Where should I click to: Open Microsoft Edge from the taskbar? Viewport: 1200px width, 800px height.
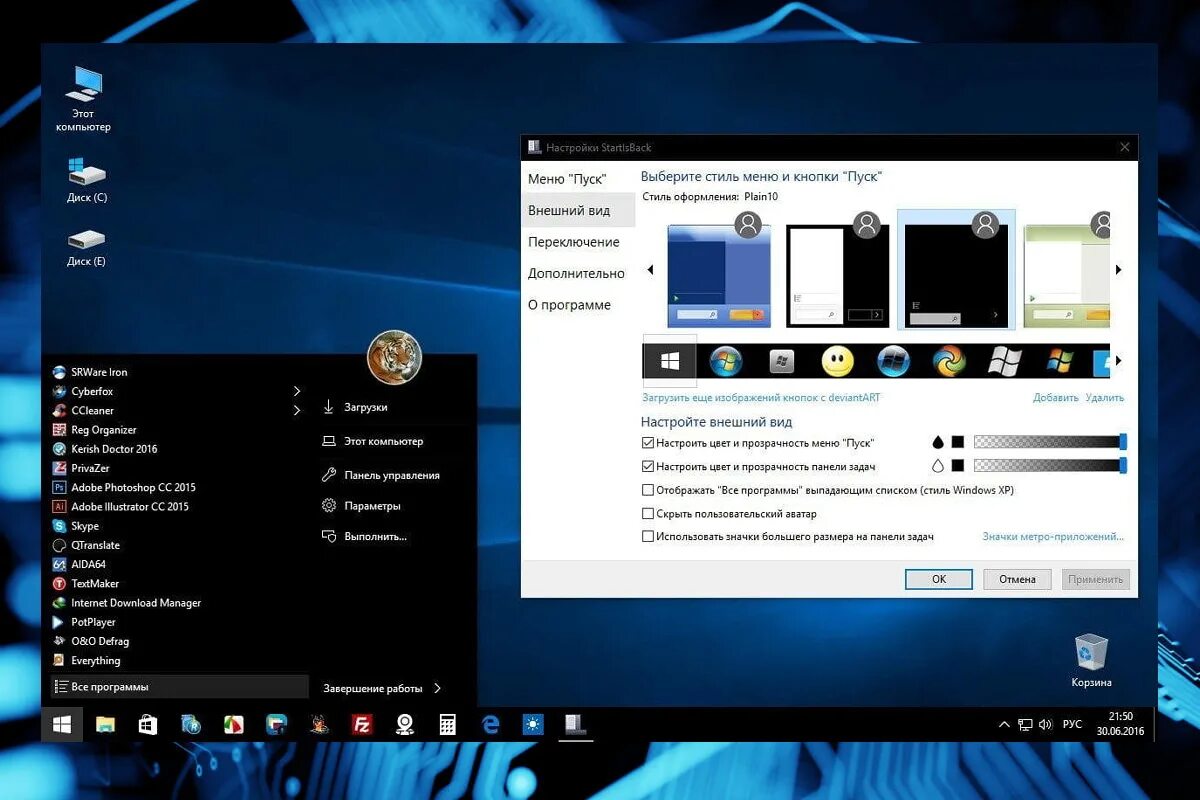coord(490,724)
